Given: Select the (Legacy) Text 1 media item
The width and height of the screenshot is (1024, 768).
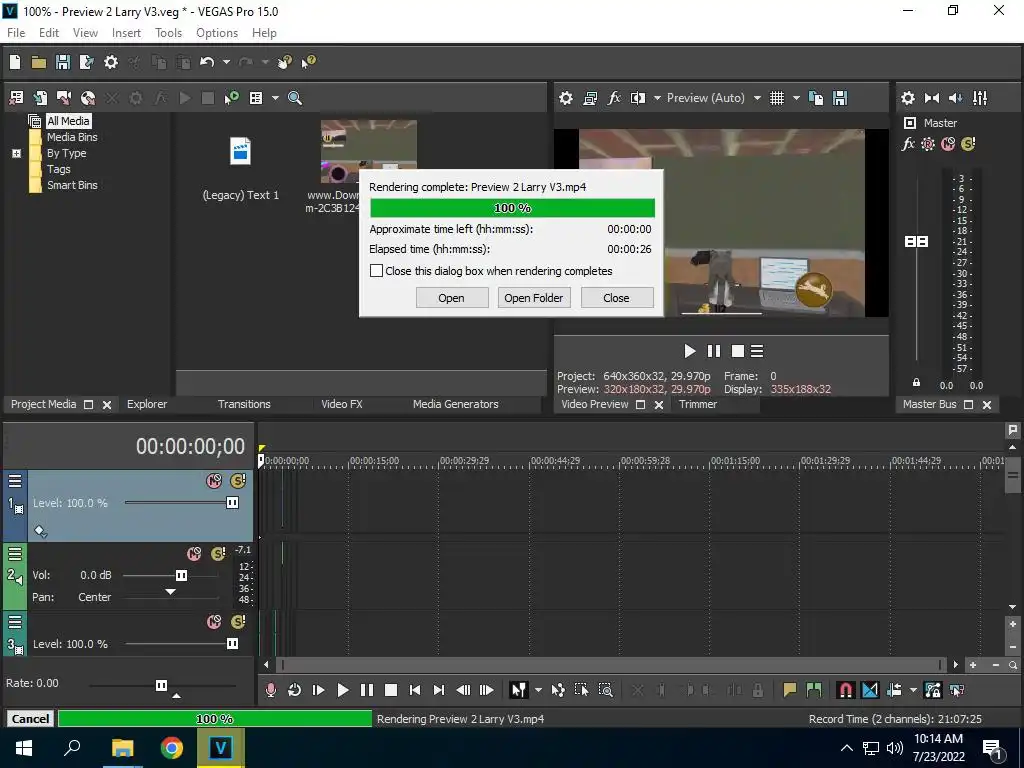Looking at the screenshot, I should point(240,169).
